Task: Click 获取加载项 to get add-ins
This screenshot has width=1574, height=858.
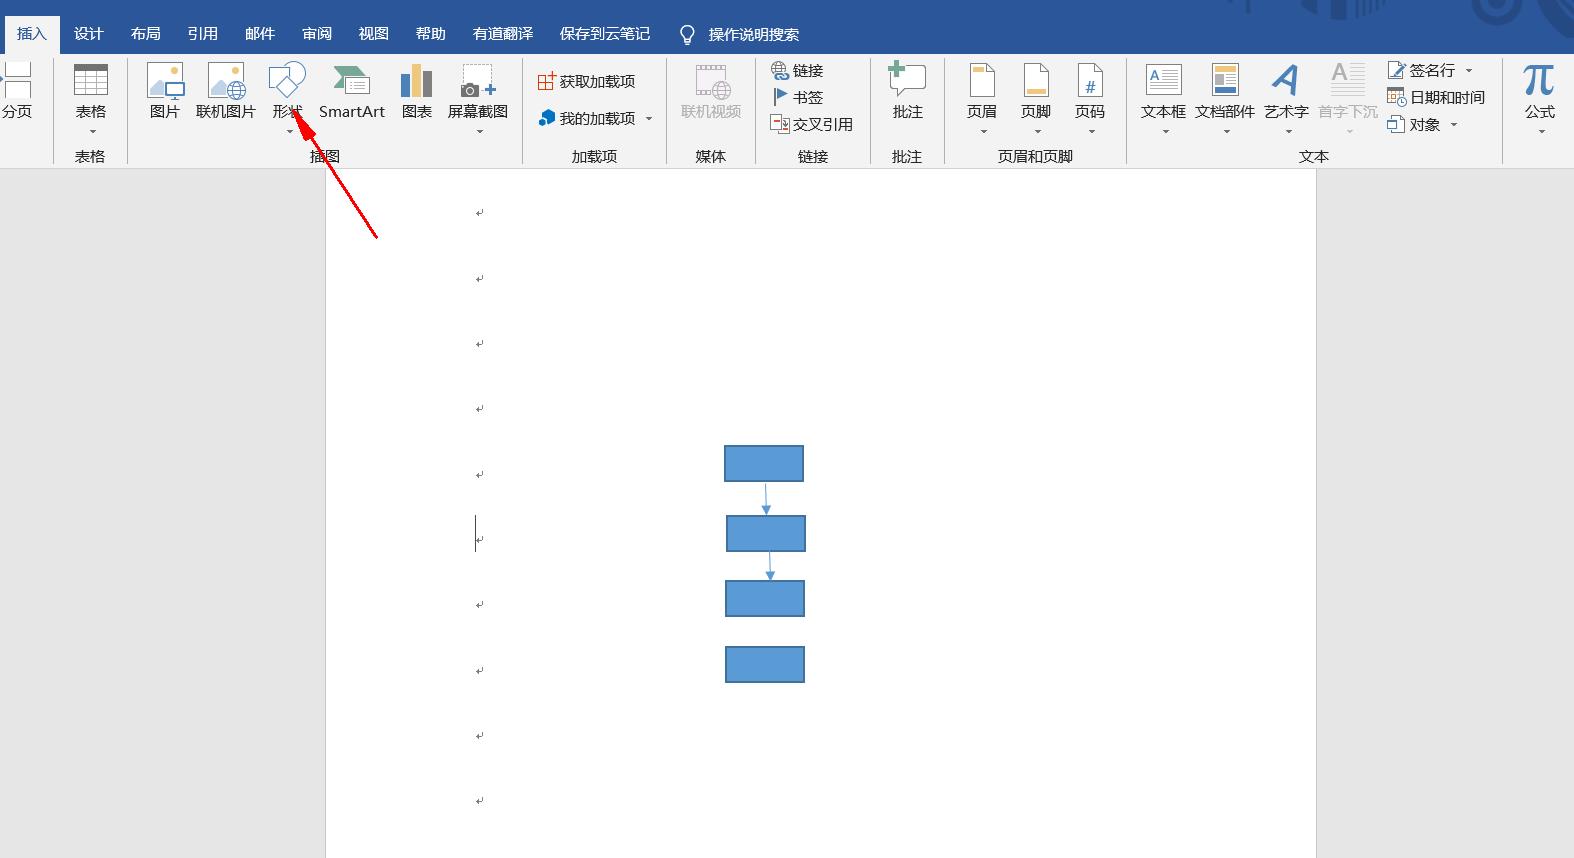Action: tap(587, 82)
